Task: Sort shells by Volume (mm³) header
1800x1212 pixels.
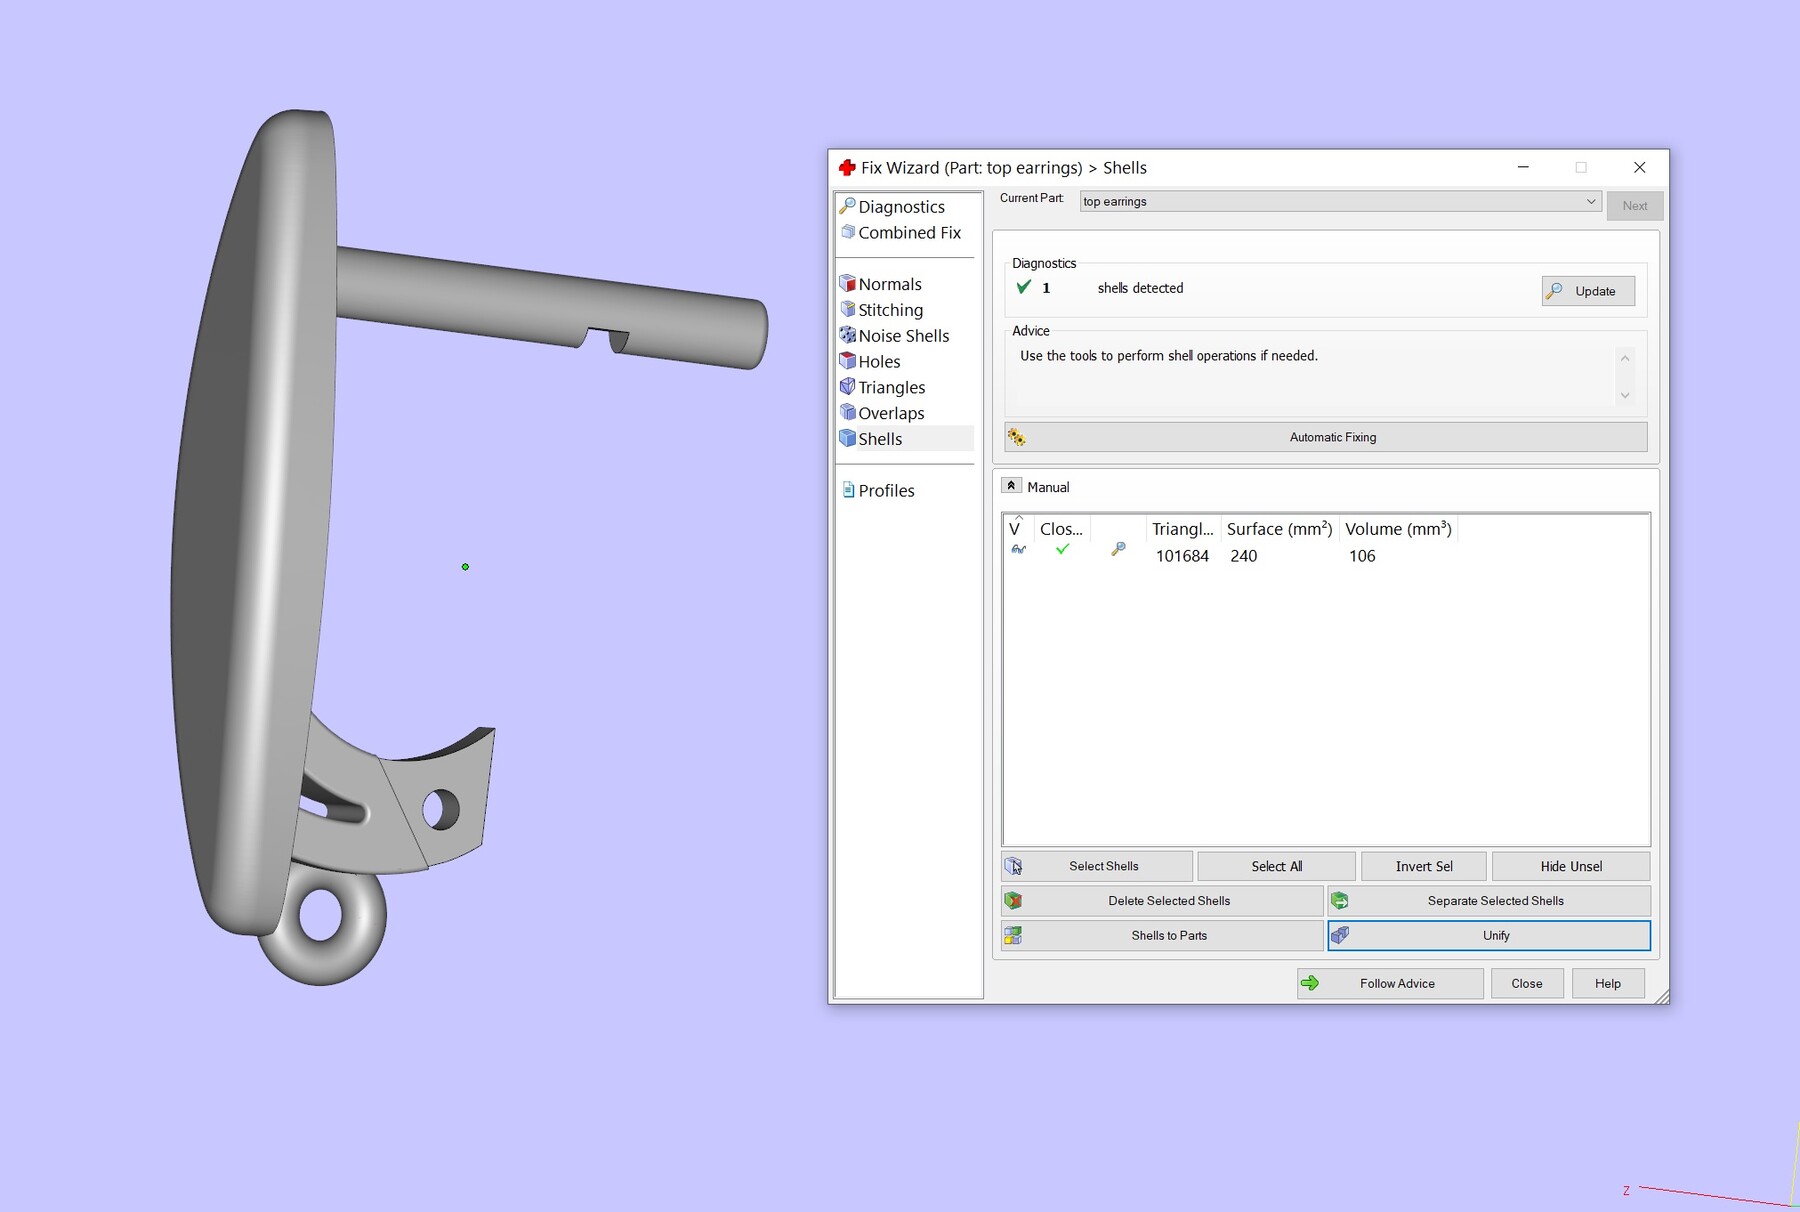Action: (1398, 529)
